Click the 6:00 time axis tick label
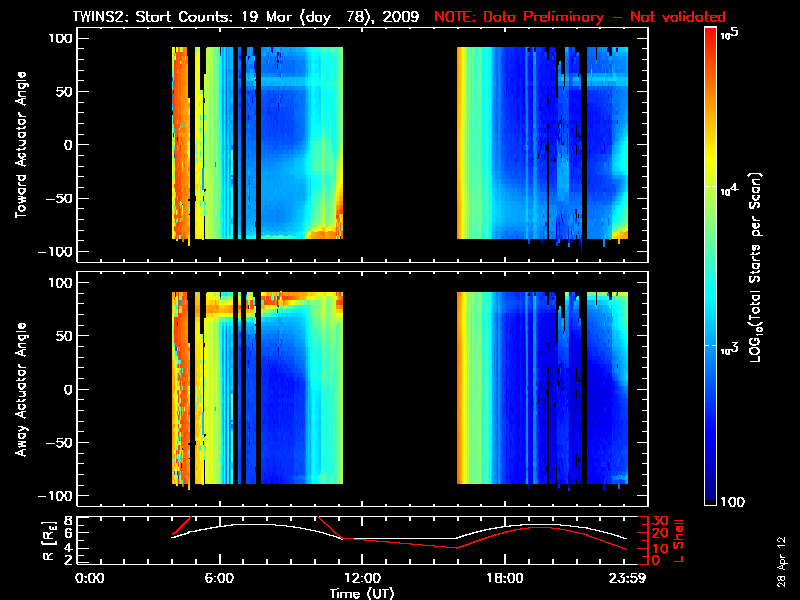This screenshot has width=800, height=600. 220,578
